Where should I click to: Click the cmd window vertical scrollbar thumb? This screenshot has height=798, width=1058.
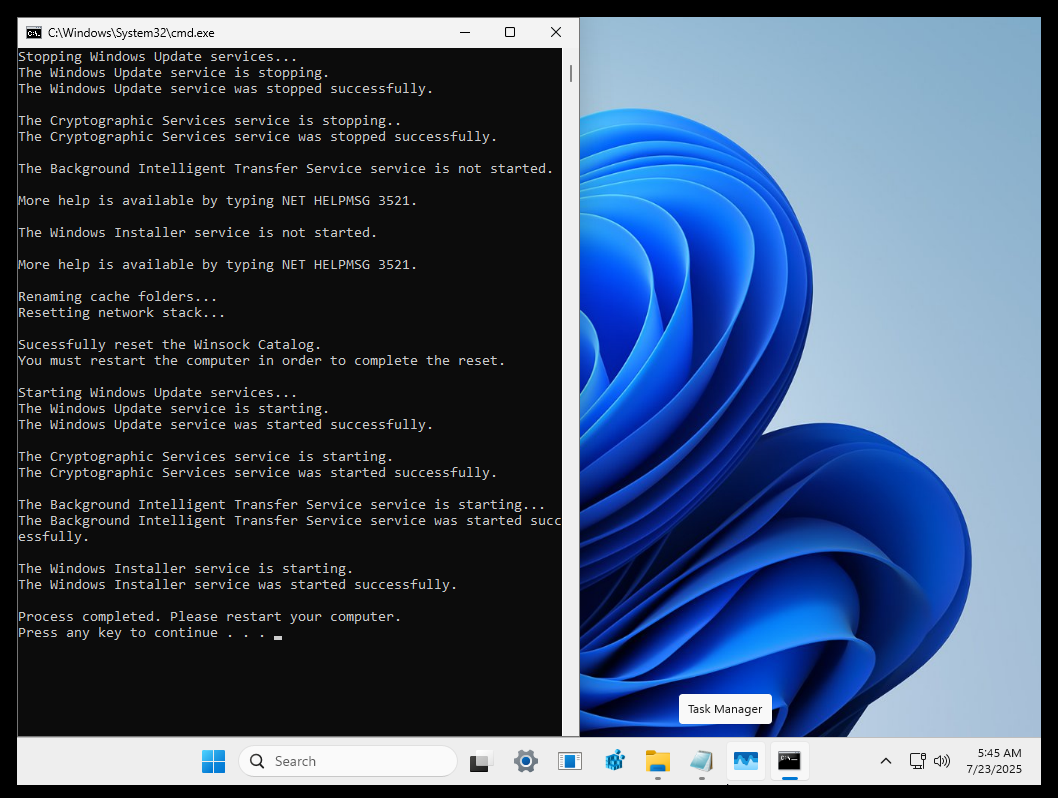pyautogui.click(x=571, y=74)
